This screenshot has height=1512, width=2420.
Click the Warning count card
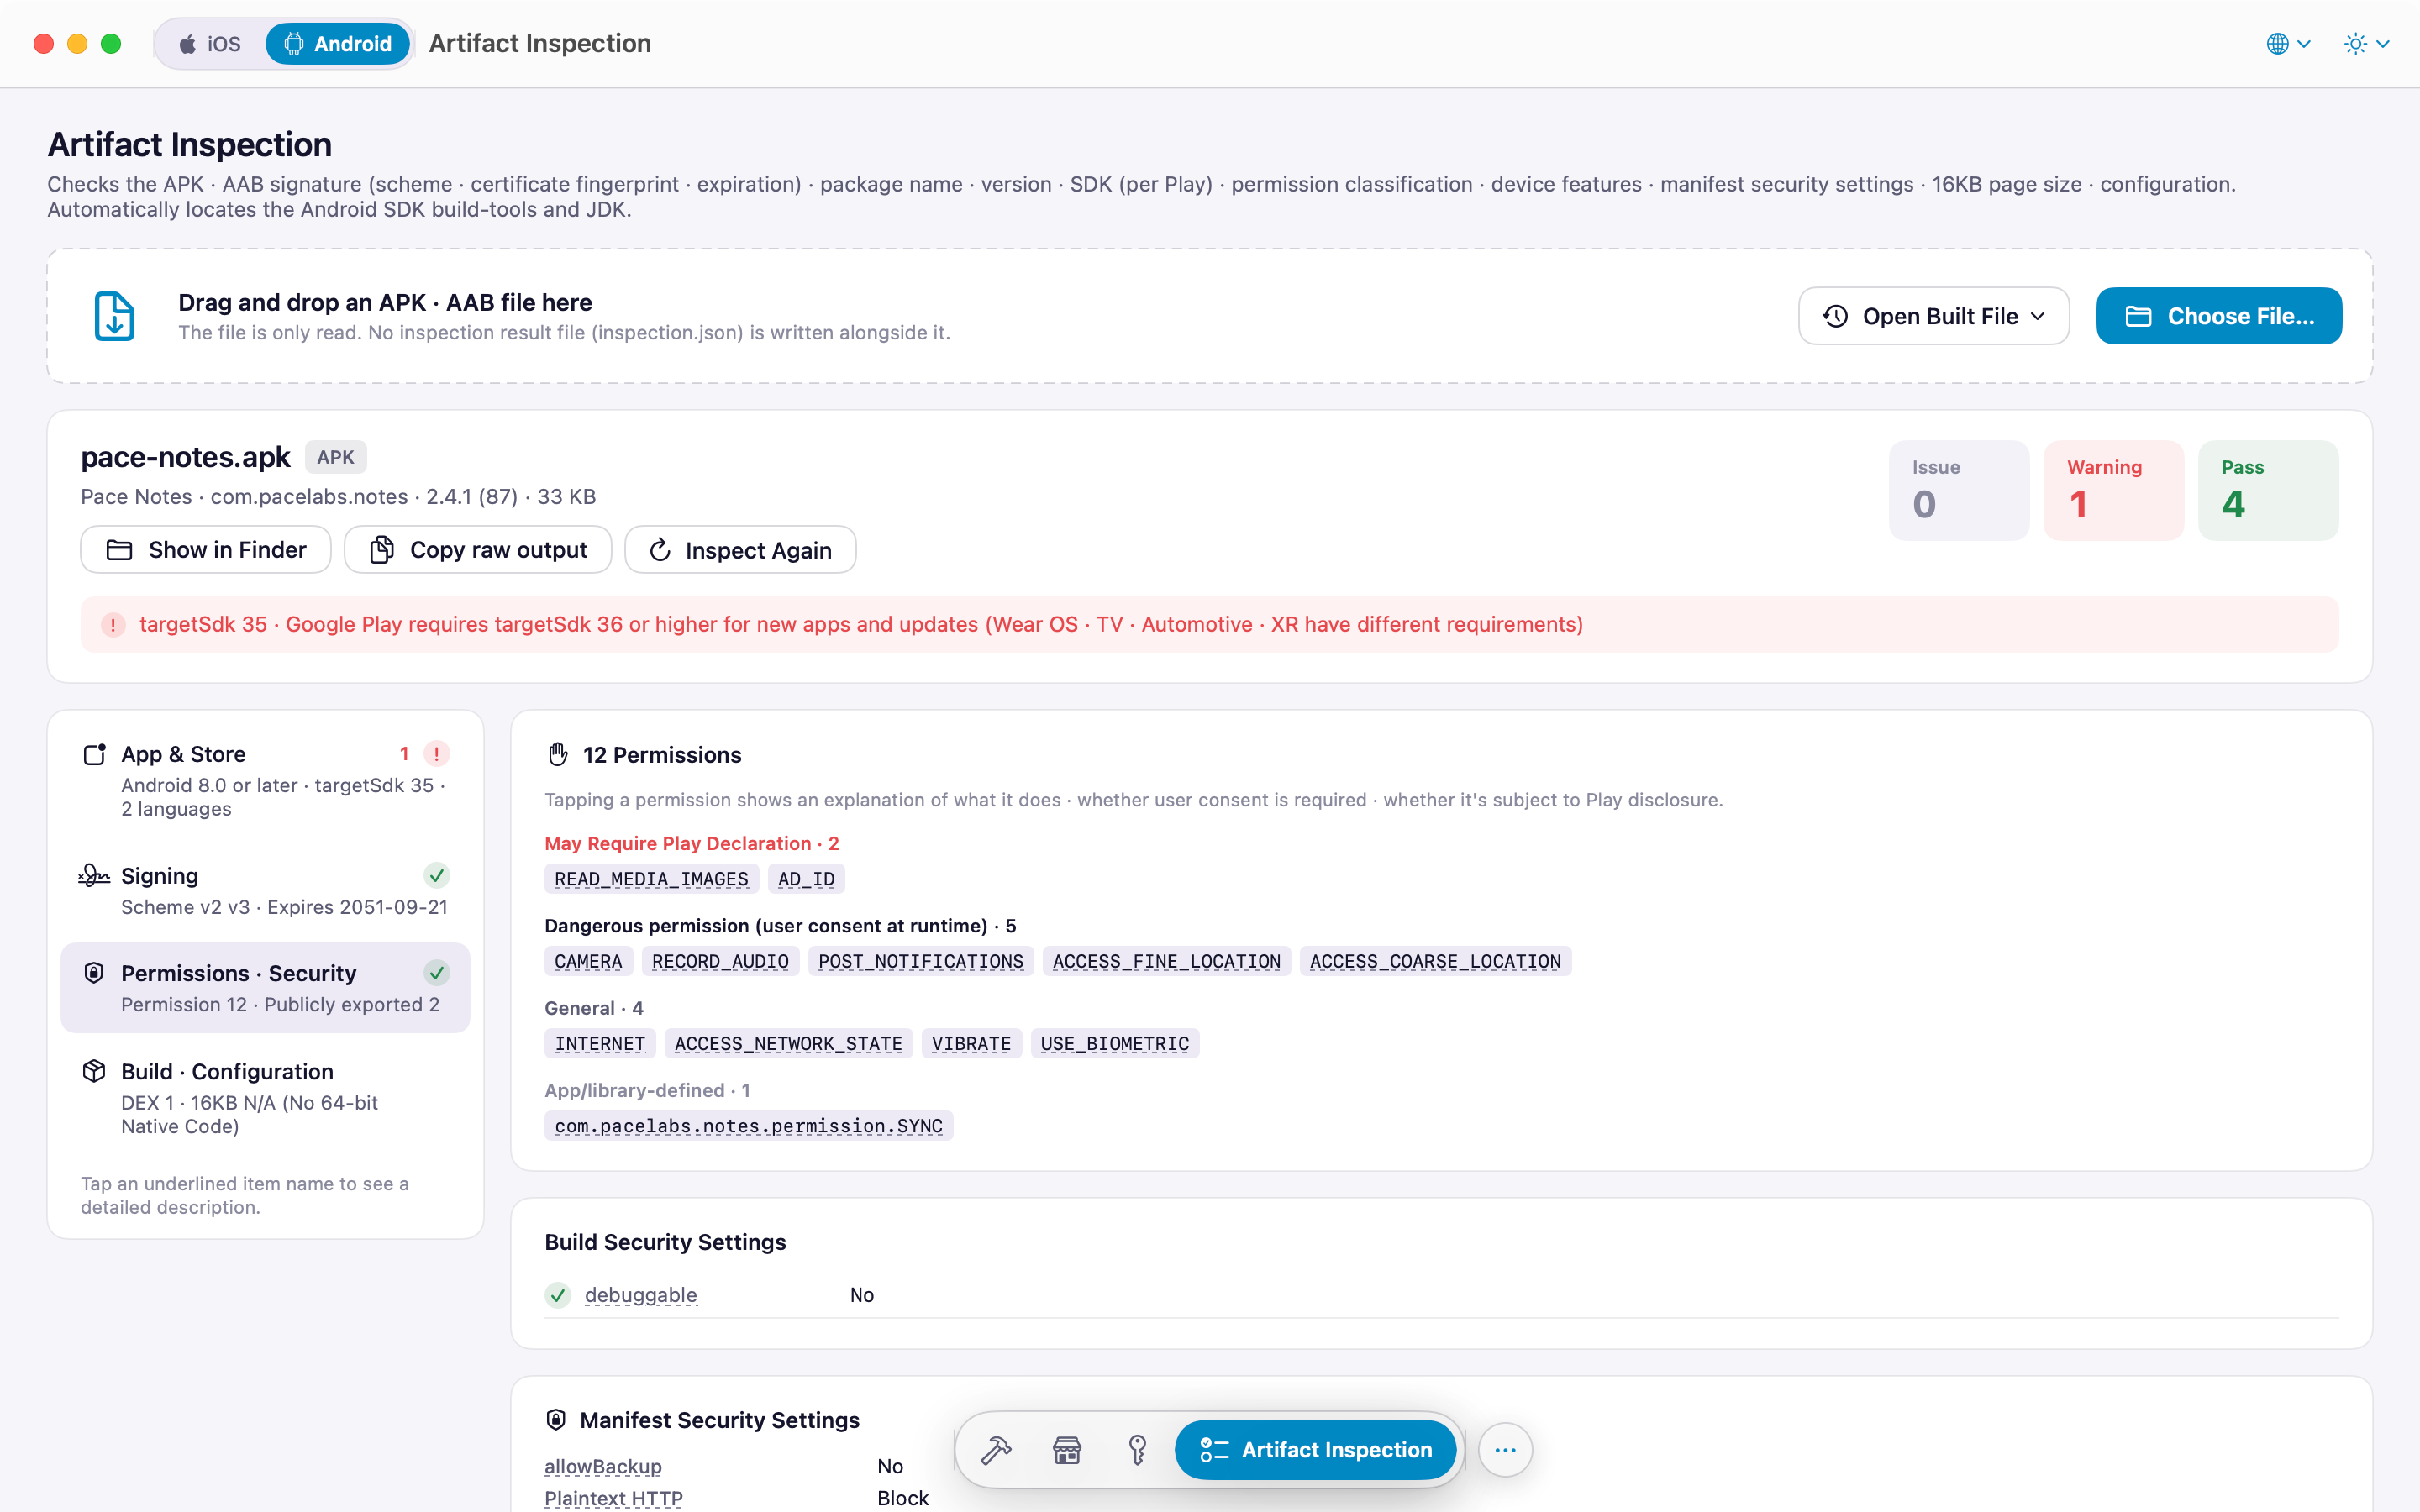(2113, 490)
